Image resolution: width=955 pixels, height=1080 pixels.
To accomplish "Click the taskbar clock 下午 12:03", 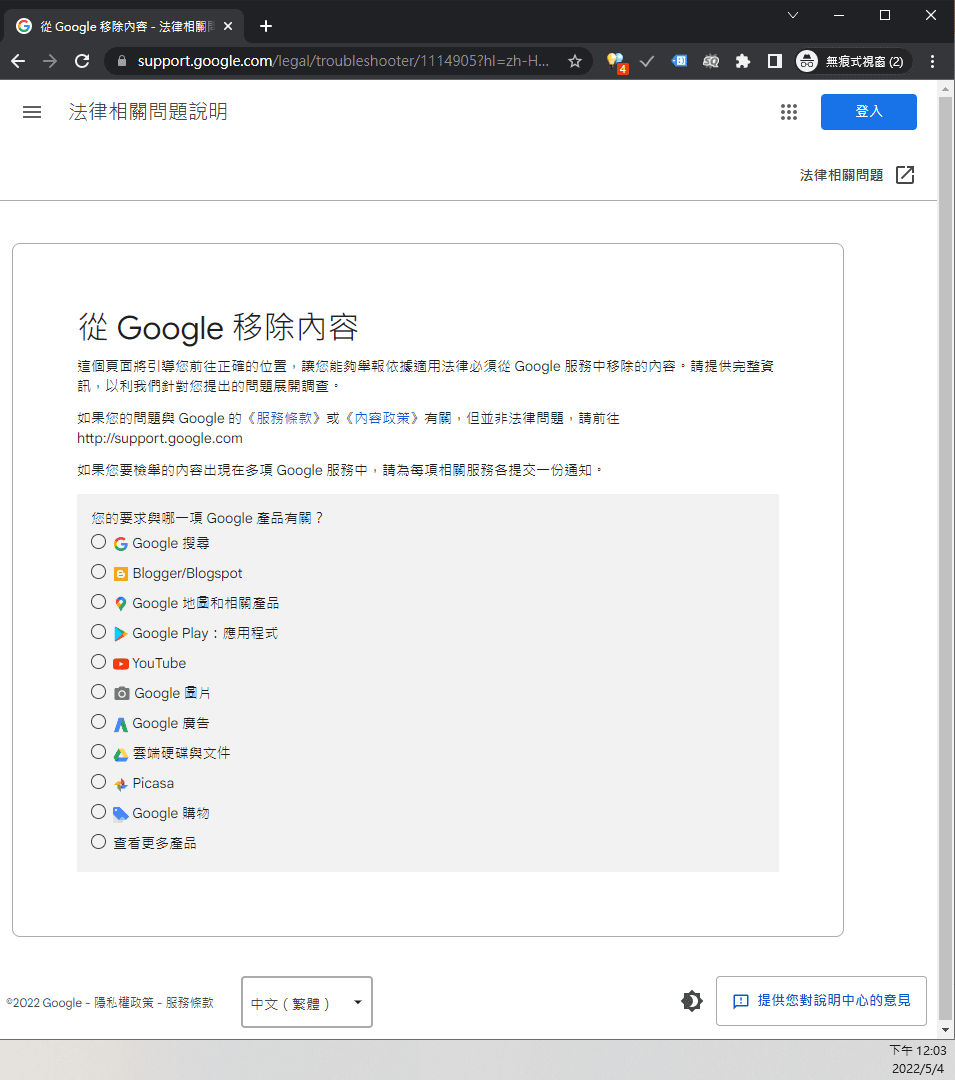I will point(918,1050).
